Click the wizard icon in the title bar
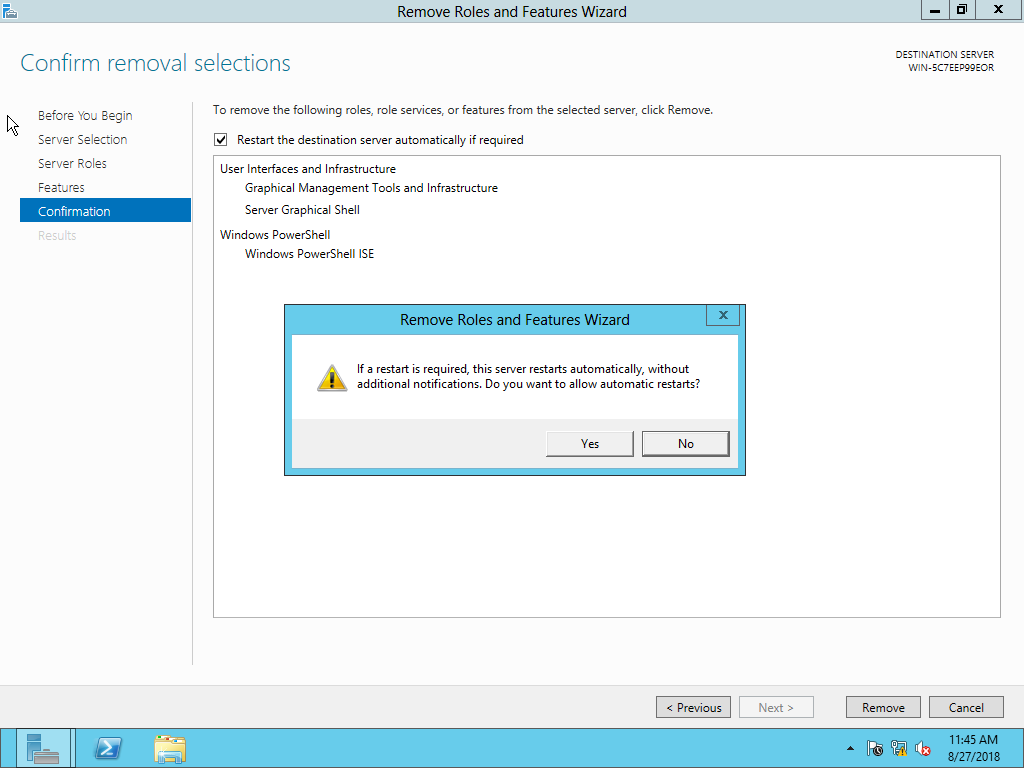 pos(10,10)
